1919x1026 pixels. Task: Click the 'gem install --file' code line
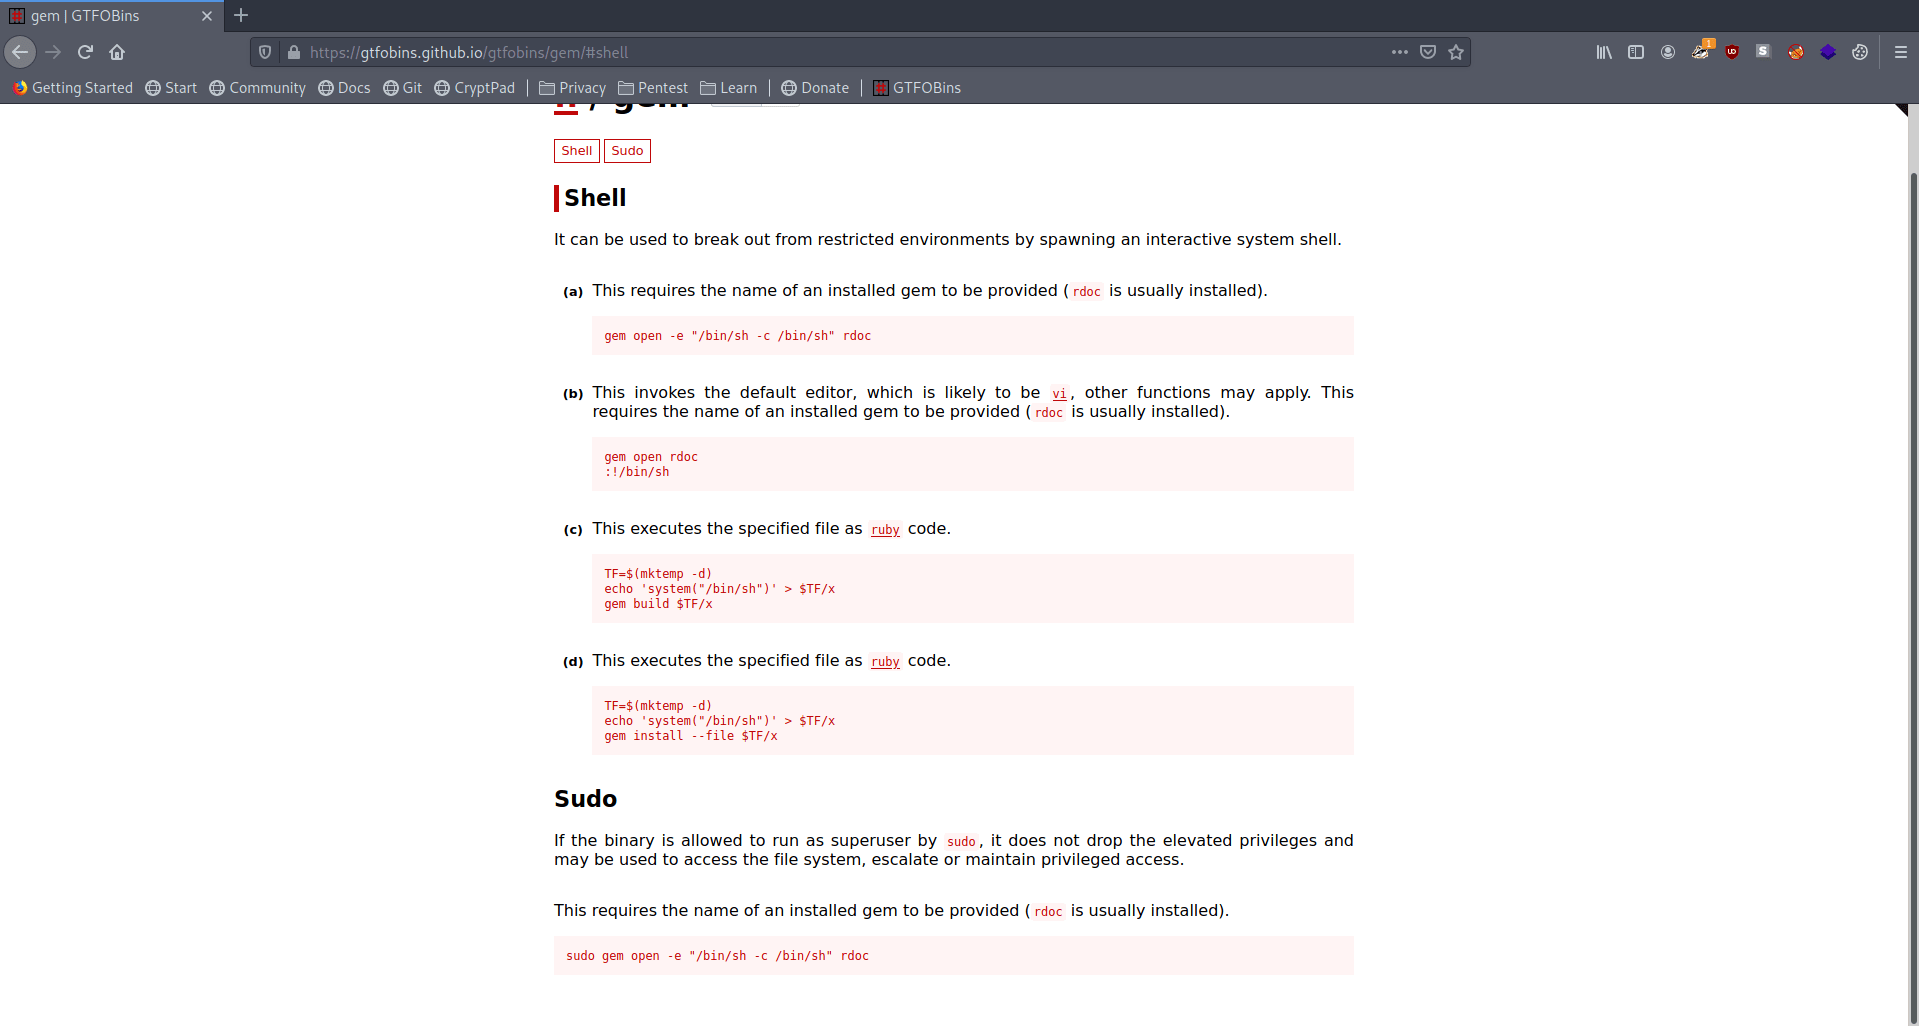[x=690, y=736]
